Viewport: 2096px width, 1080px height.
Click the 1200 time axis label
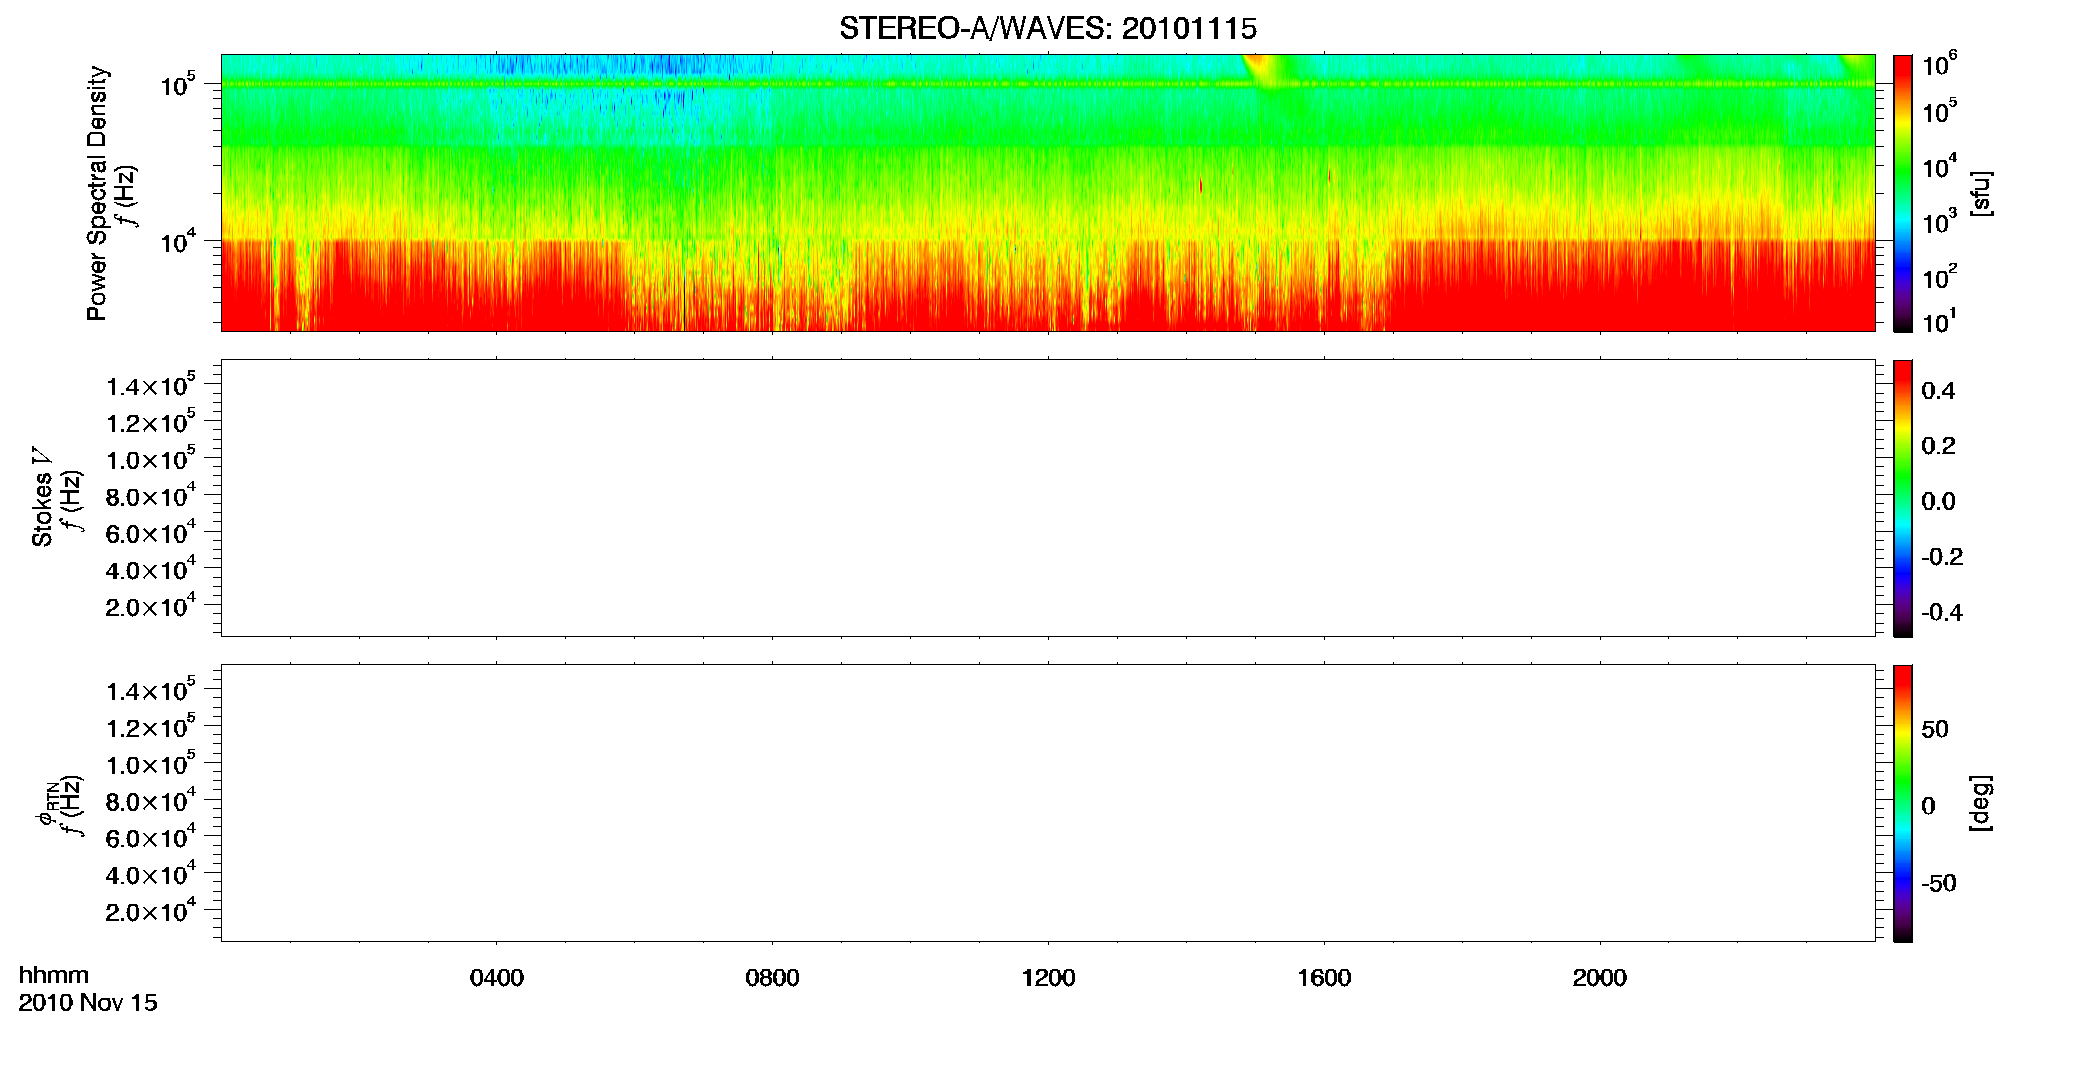(x=1048, y=978)
